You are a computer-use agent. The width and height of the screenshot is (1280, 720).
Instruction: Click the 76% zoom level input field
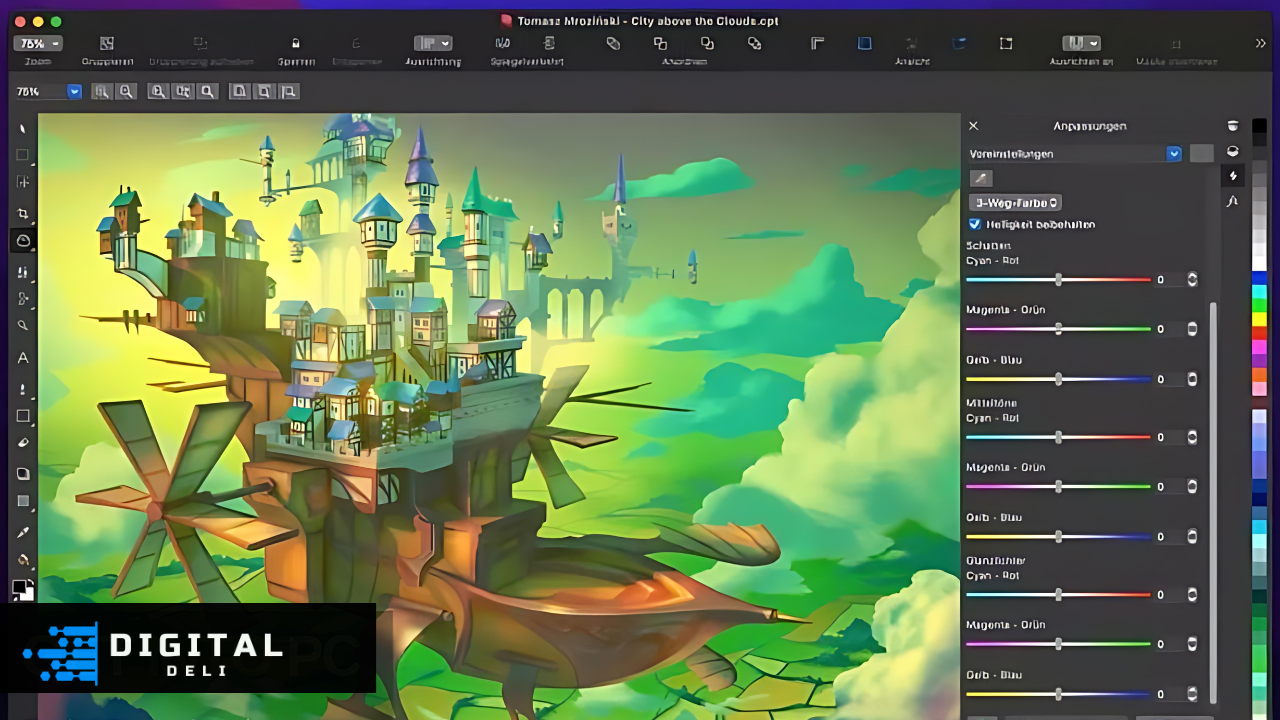40,91
